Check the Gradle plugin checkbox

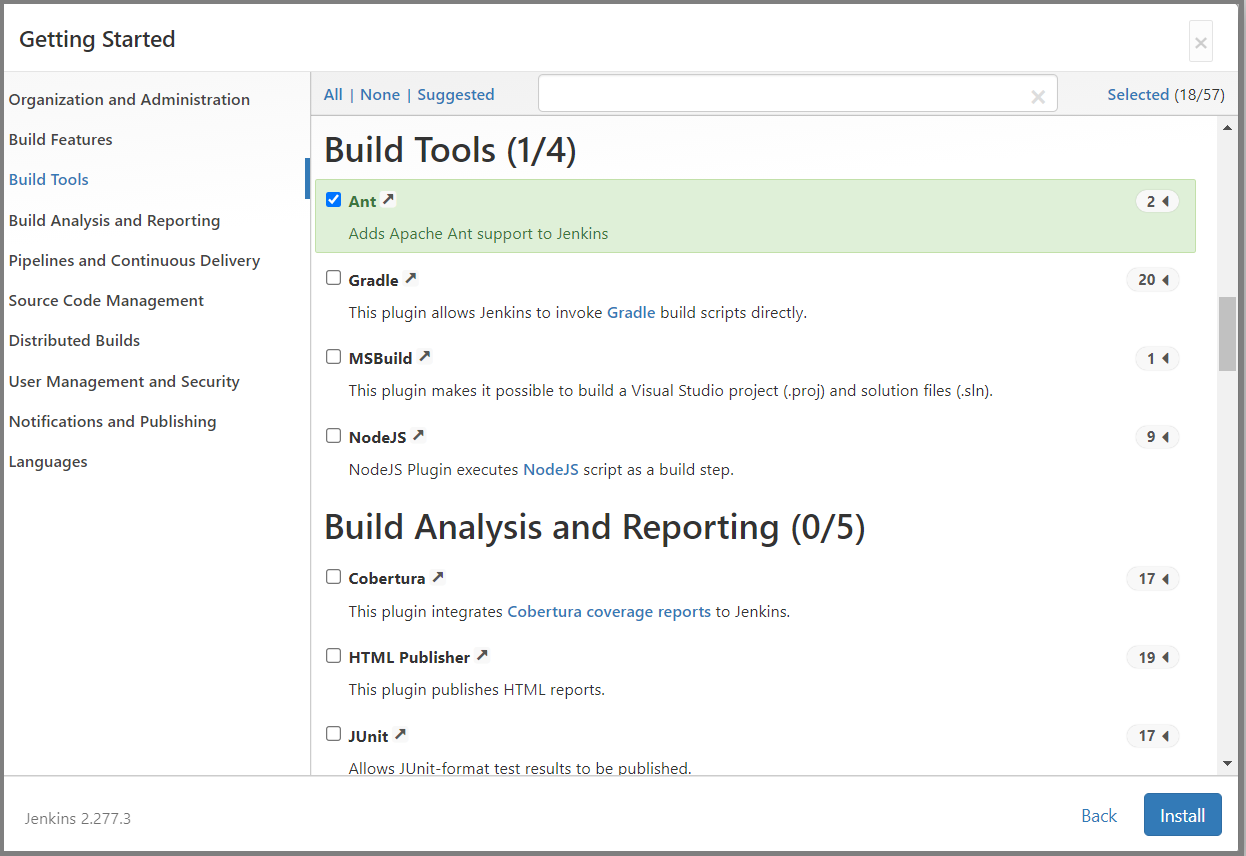[334, 278]
